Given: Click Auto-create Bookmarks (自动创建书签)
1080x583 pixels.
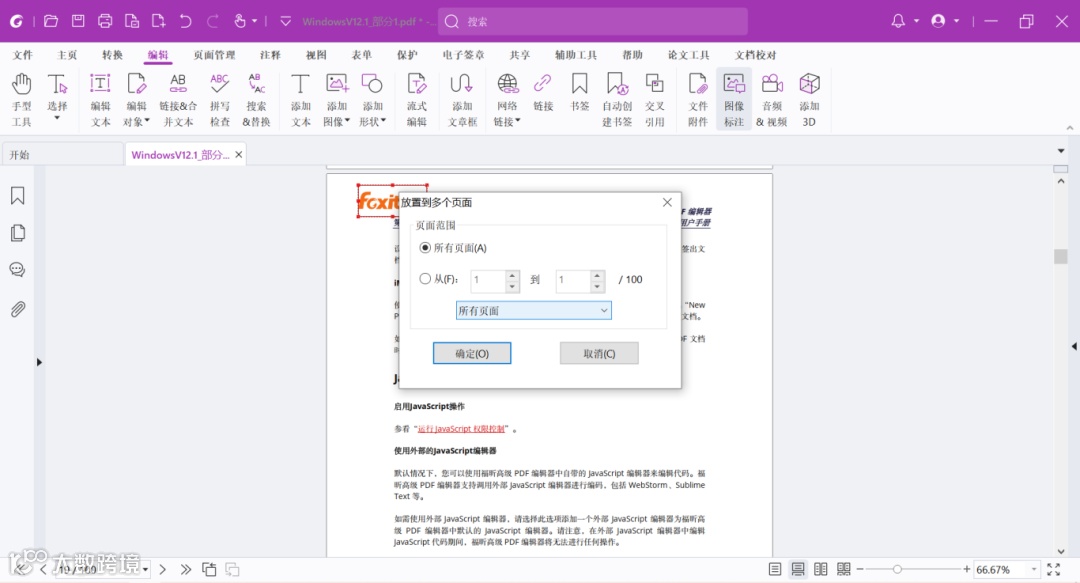Looking at the screenshot, I should [617, 100].
